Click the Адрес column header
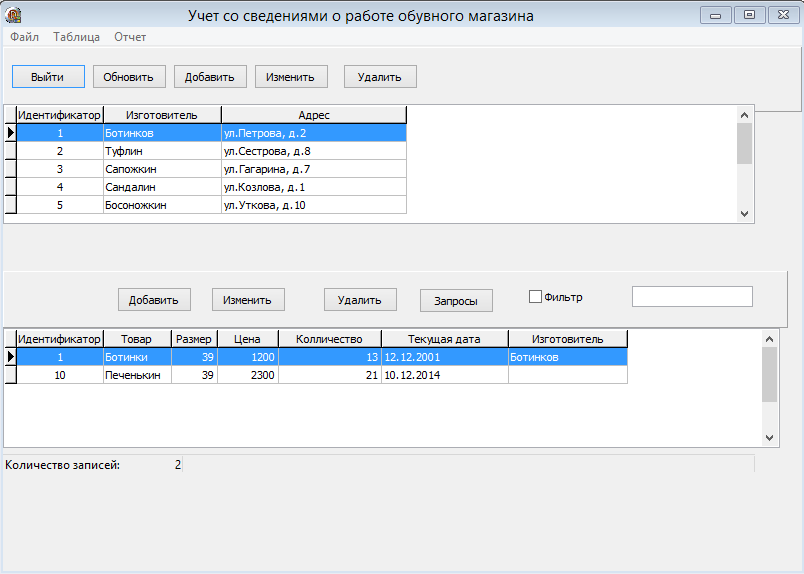 pos(314,115)
